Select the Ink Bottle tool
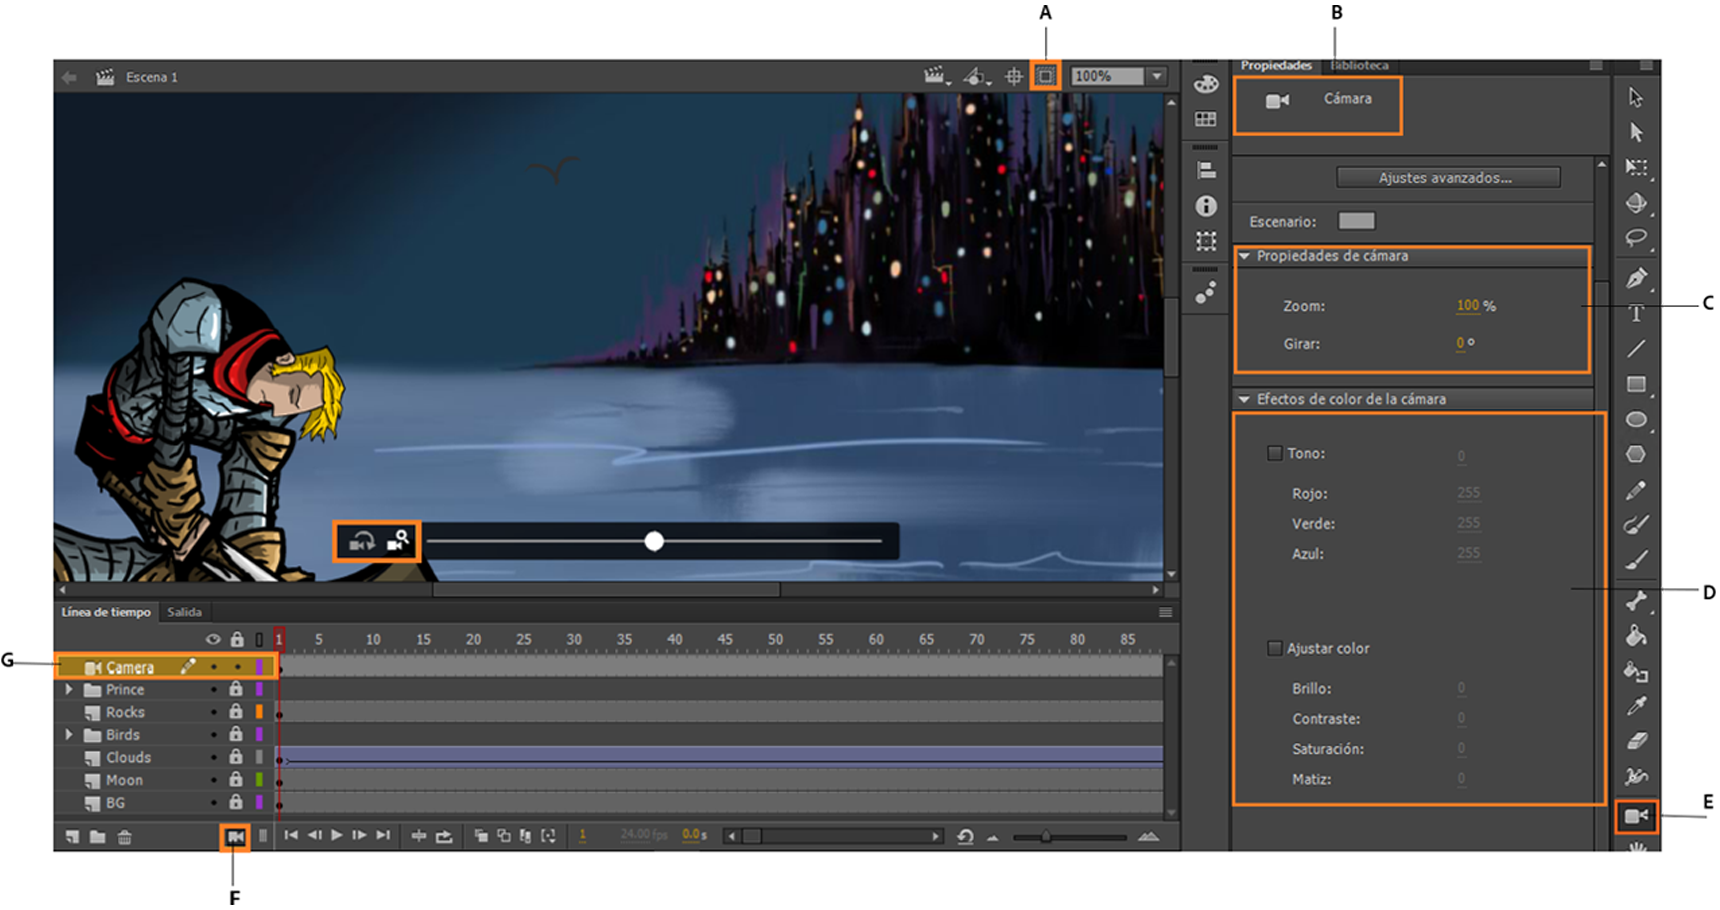Screen dimensions: 1720x910 click(x=1636, y=671)
